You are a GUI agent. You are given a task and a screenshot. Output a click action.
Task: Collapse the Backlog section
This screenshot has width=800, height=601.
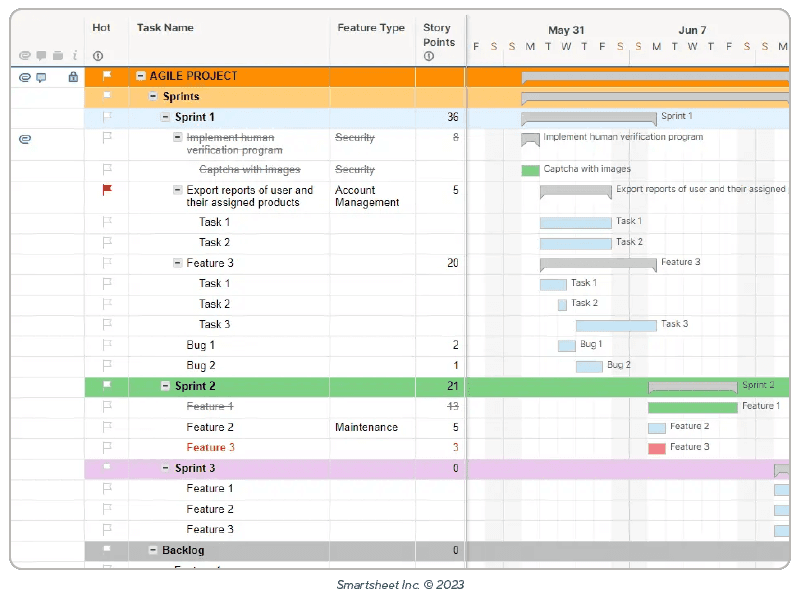[153, 550]
